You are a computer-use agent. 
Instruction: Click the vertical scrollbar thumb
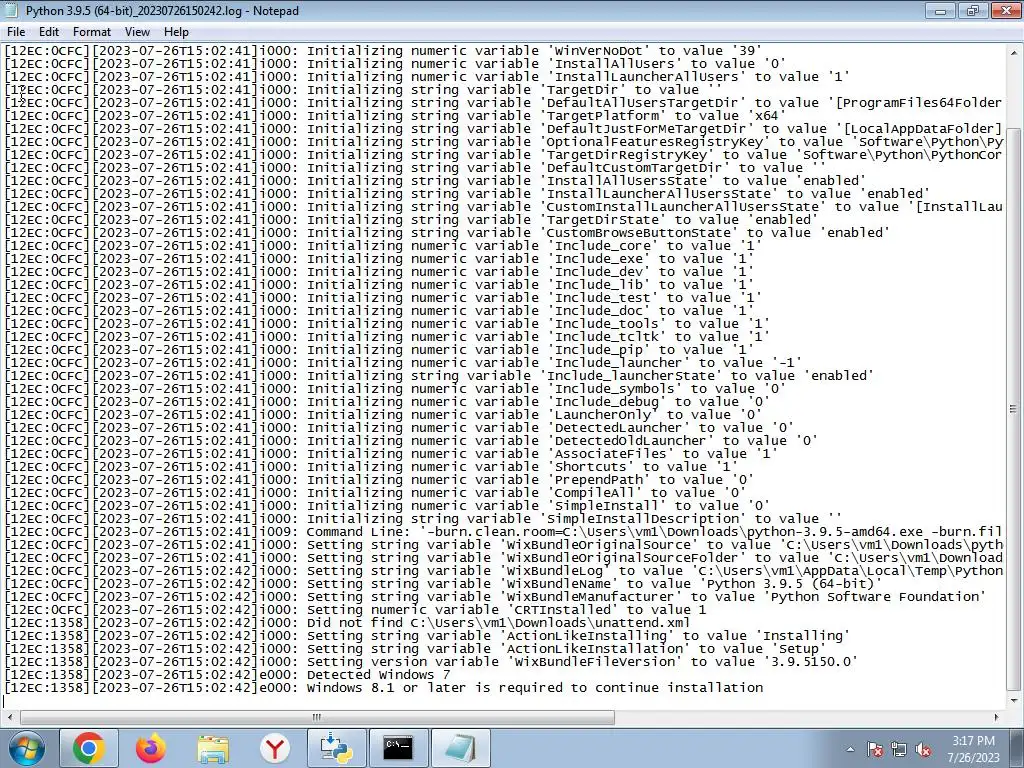click(1013, 409)
